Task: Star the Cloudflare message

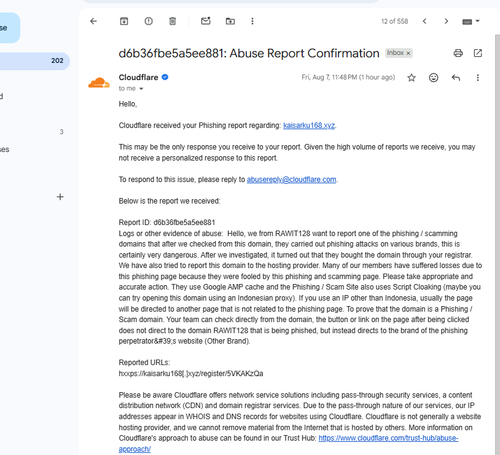Action: 412,78
